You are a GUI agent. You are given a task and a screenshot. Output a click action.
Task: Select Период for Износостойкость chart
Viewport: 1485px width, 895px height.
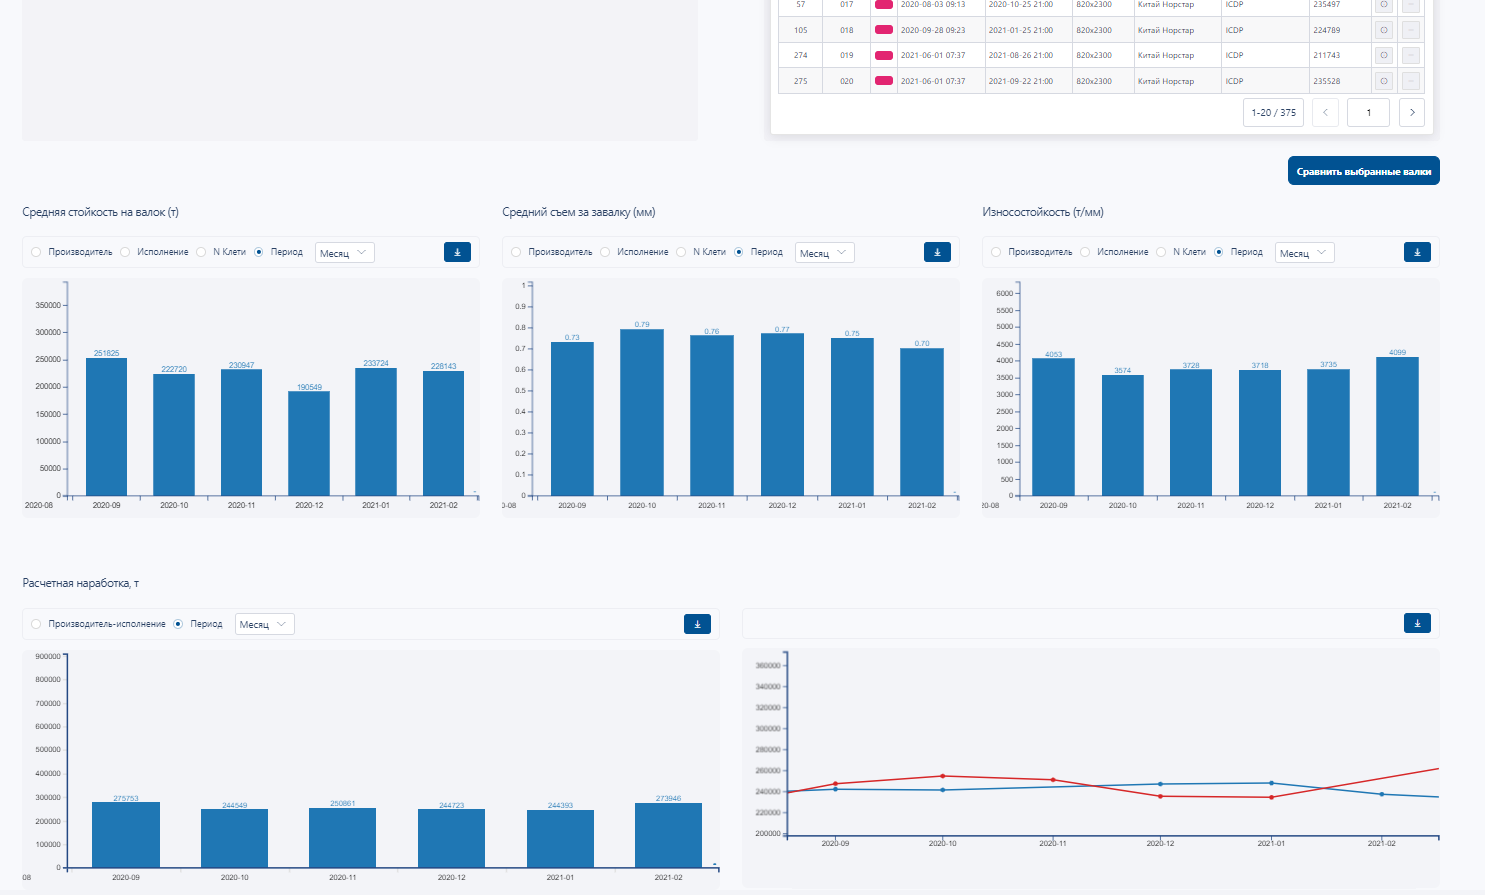point(1219,252)
